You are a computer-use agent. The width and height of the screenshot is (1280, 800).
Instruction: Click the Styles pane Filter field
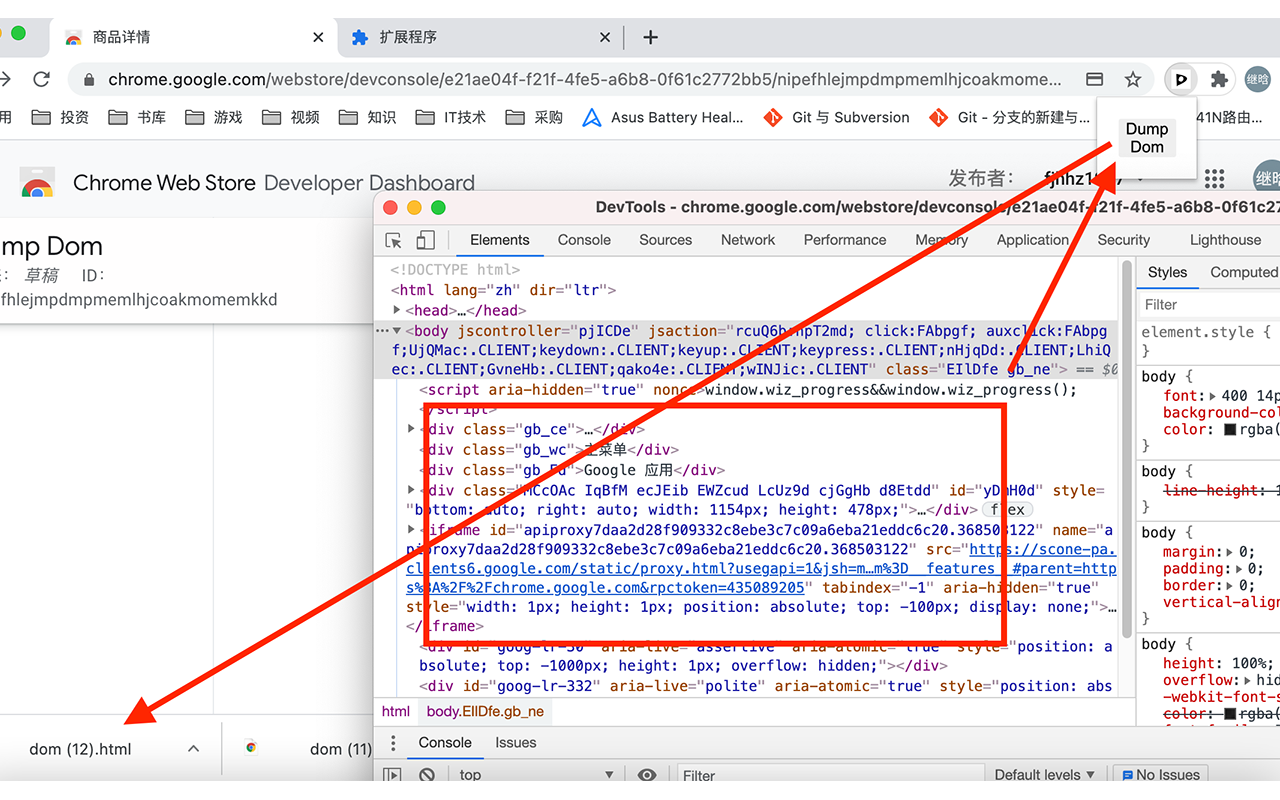(x=1210, y=304)
